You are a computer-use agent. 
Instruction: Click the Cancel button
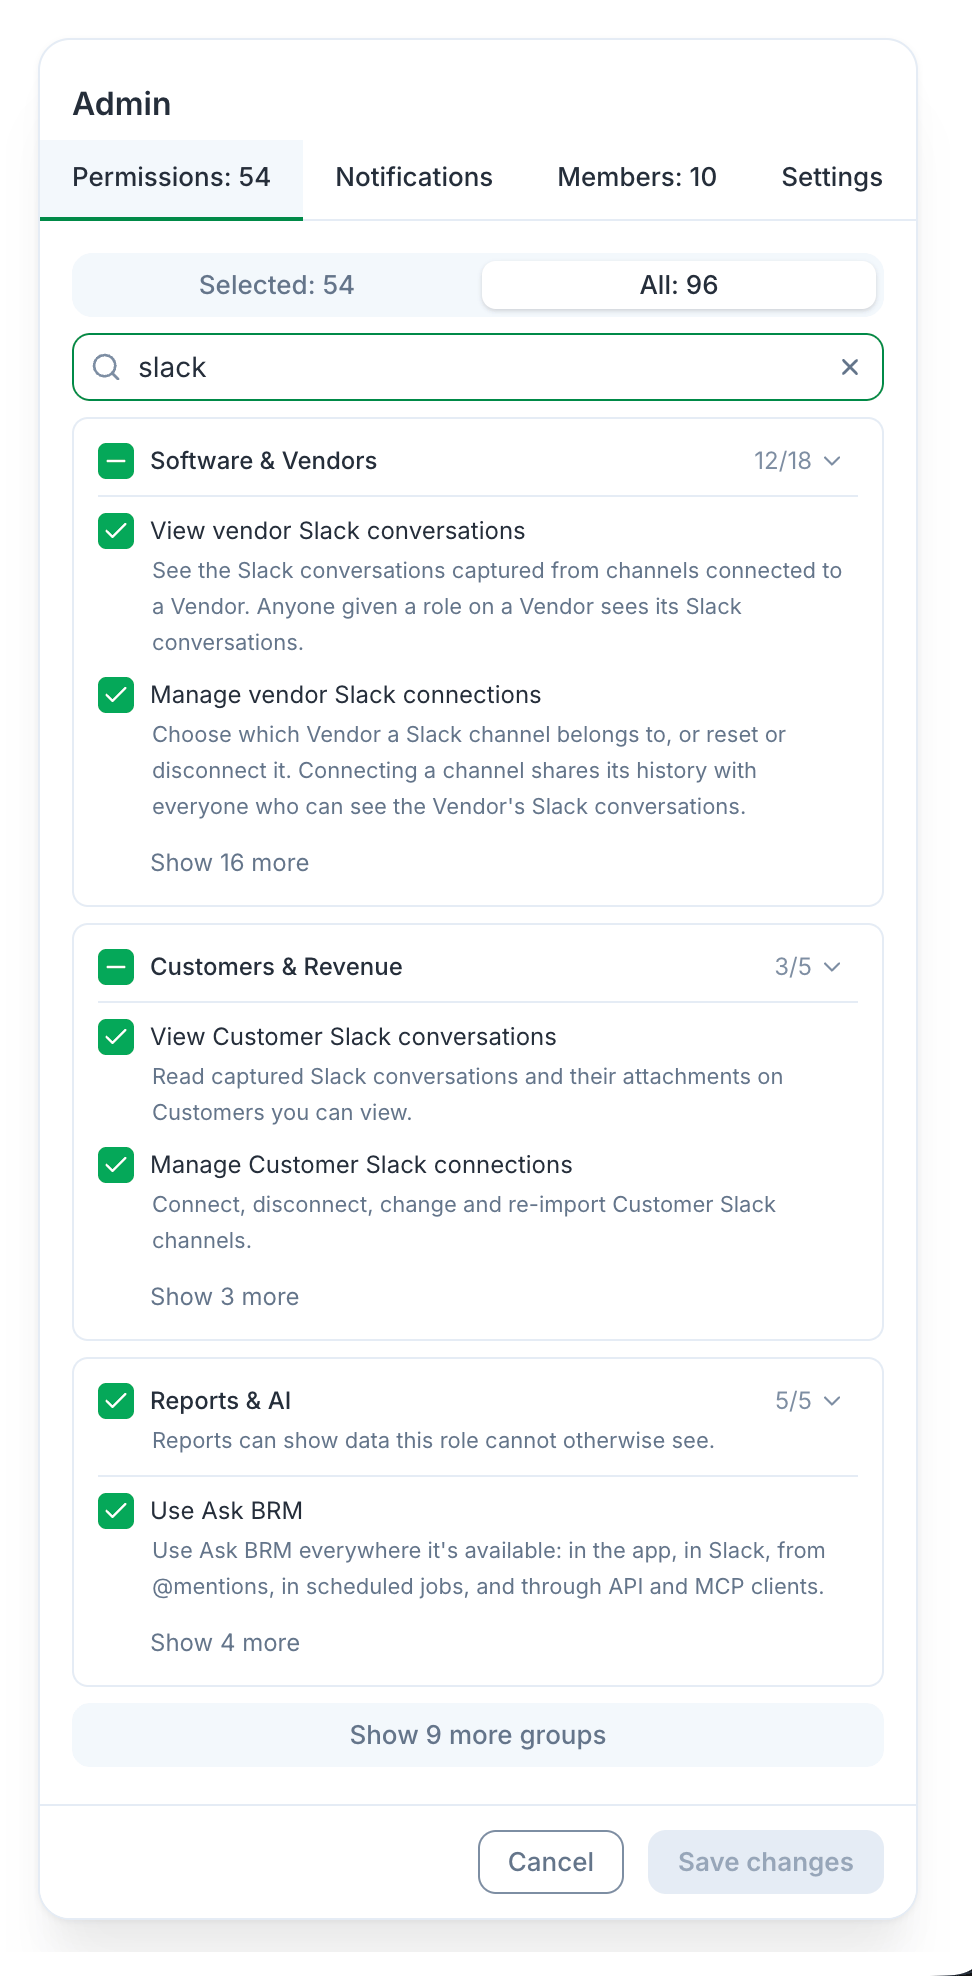(551, 1862)
